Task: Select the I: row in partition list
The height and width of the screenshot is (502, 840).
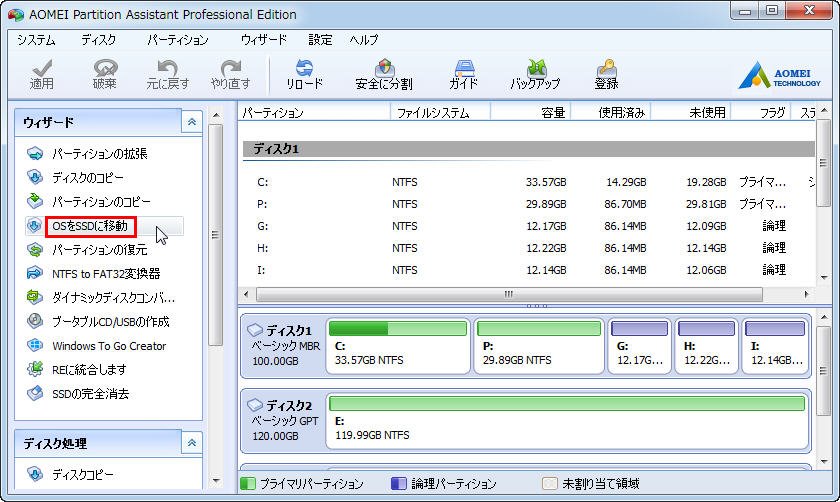Action: 527,270
